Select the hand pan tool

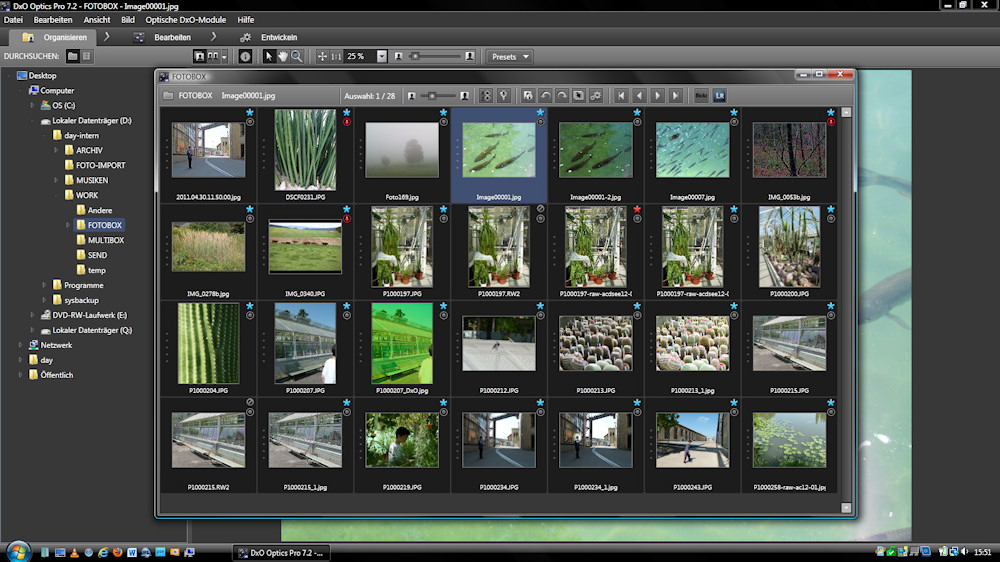(283, 56)
